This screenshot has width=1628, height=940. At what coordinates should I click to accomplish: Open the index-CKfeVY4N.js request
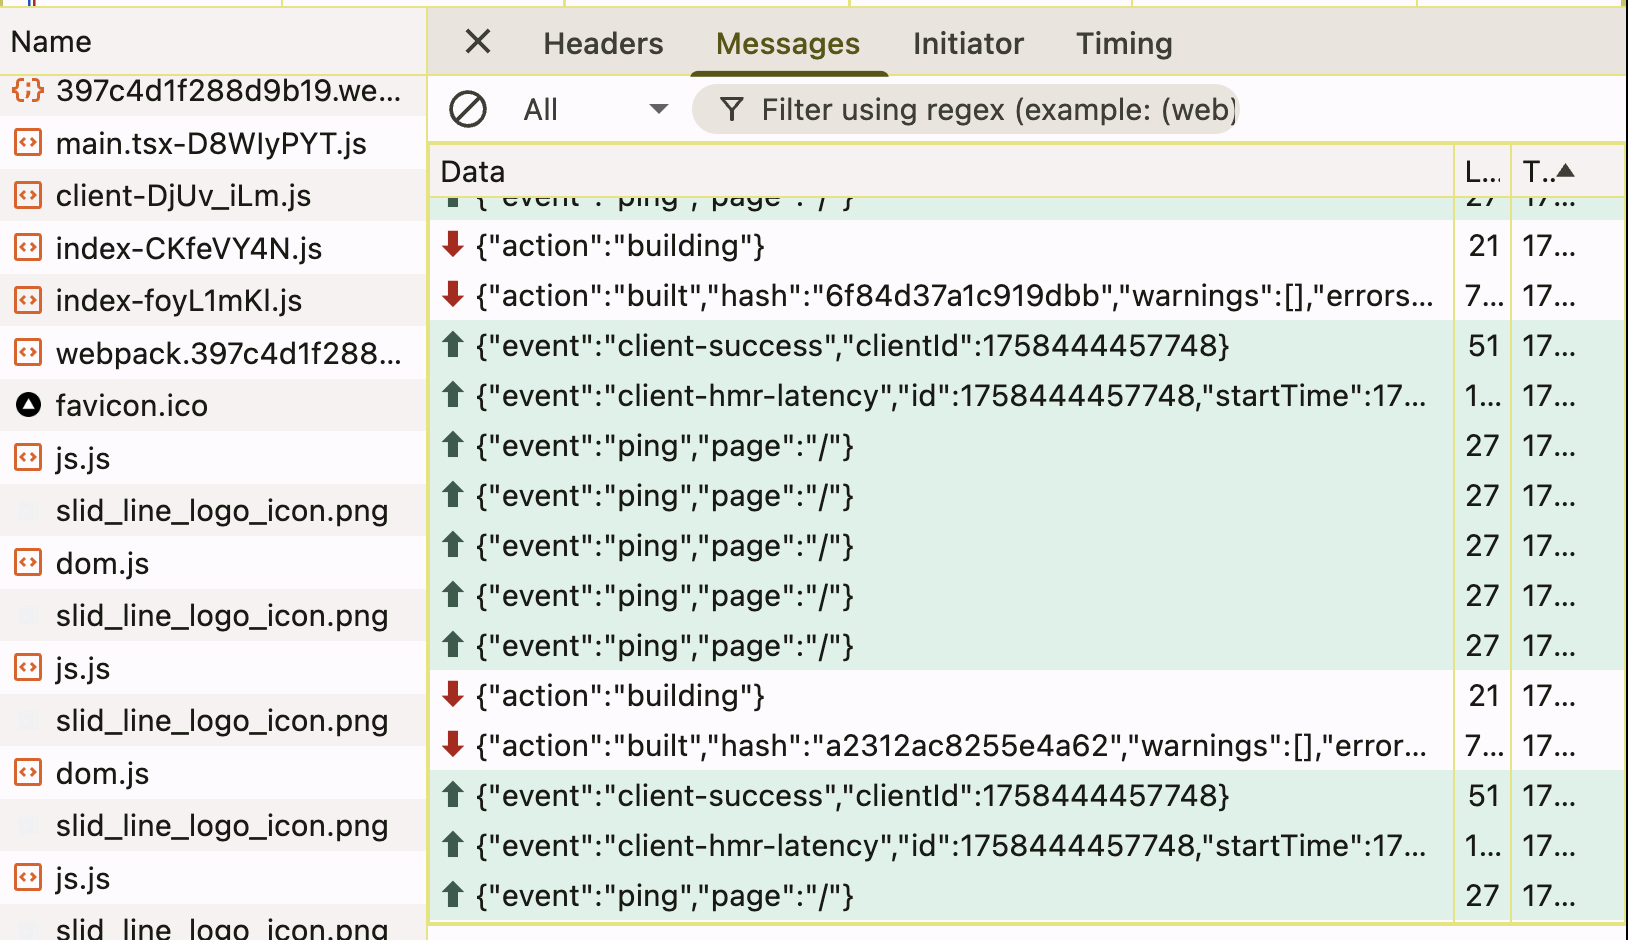[x=189, y=249]
